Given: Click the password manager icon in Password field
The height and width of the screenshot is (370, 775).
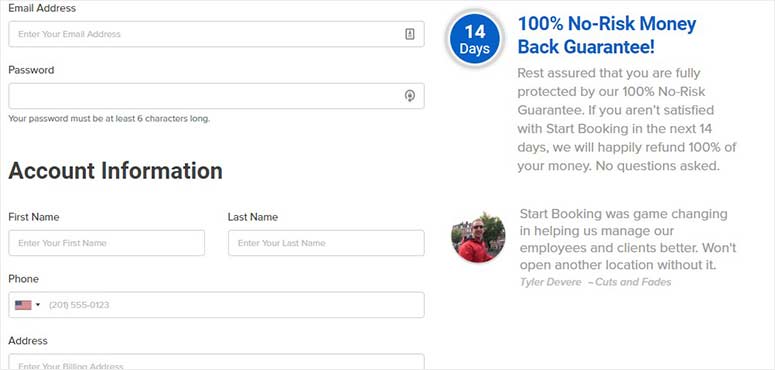Looking at the screenshot, I should point(410,96).
